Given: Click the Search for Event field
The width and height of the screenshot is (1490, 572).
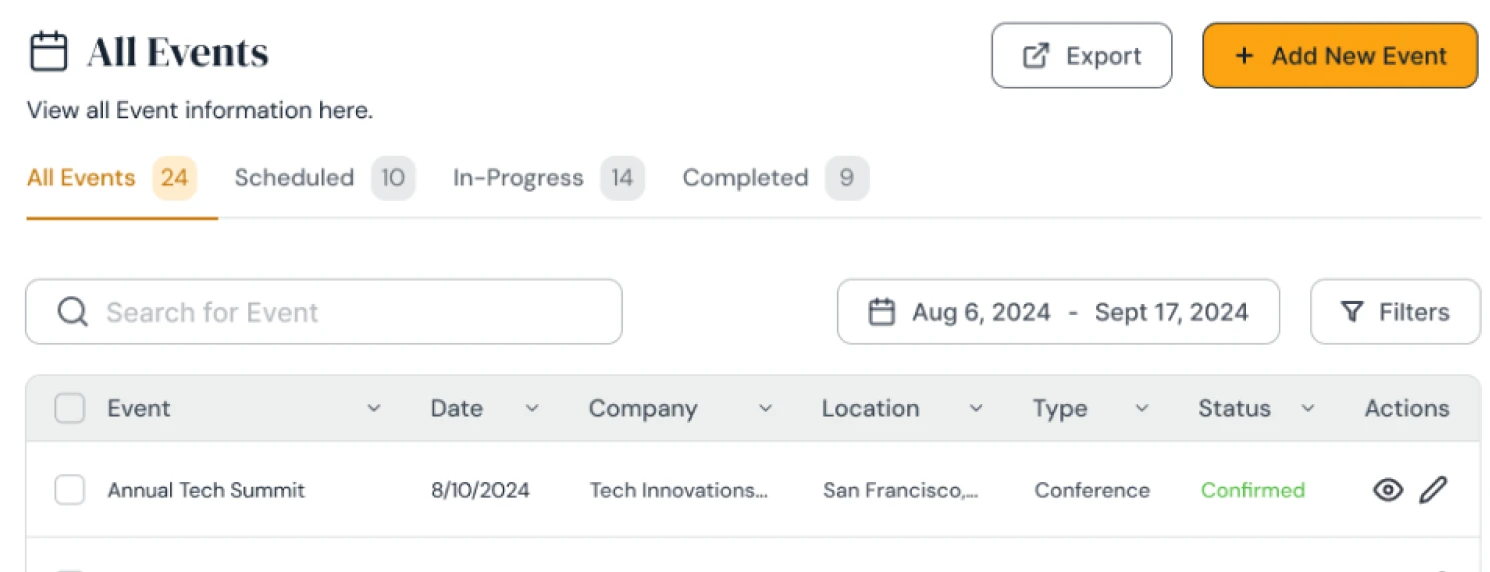Looking at the screenshot, I should (x=340, y=312).
